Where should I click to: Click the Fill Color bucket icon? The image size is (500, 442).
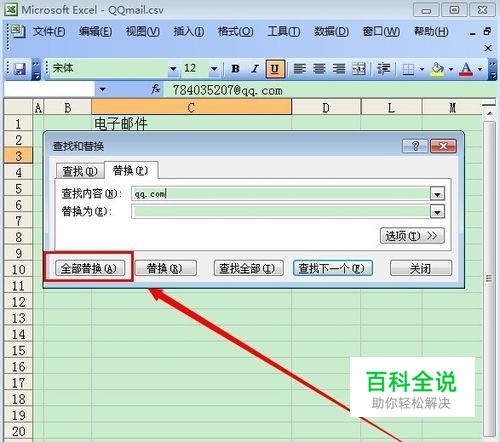pos(438,69)
